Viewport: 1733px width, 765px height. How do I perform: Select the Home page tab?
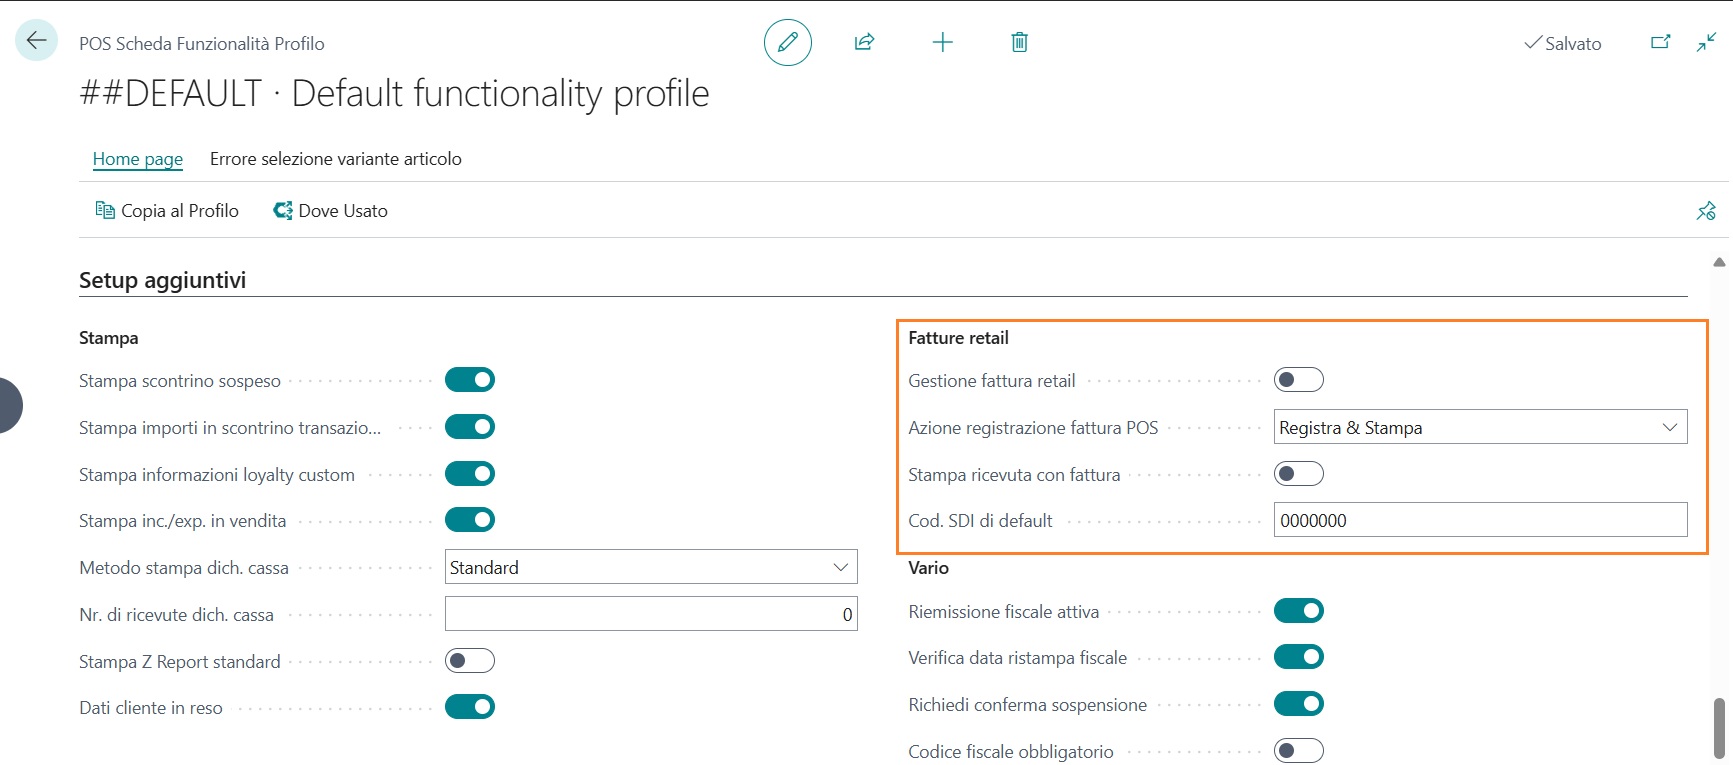point(138,159)
